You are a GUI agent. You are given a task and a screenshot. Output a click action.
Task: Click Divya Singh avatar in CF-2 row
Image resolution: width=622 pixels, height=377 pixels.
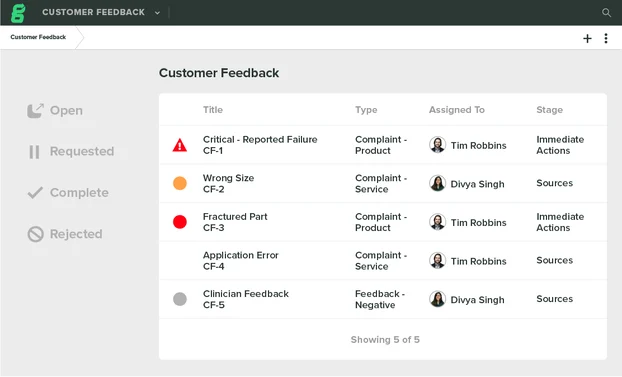(437, 183)
